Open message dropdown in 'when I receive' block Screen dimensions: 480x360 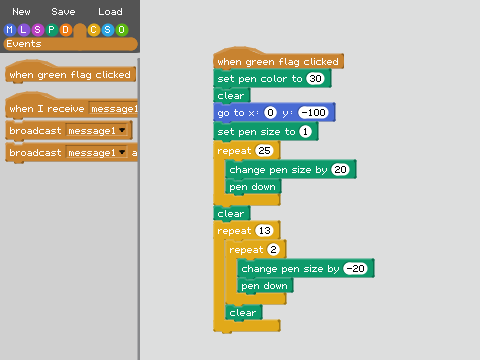click(113, 109)
